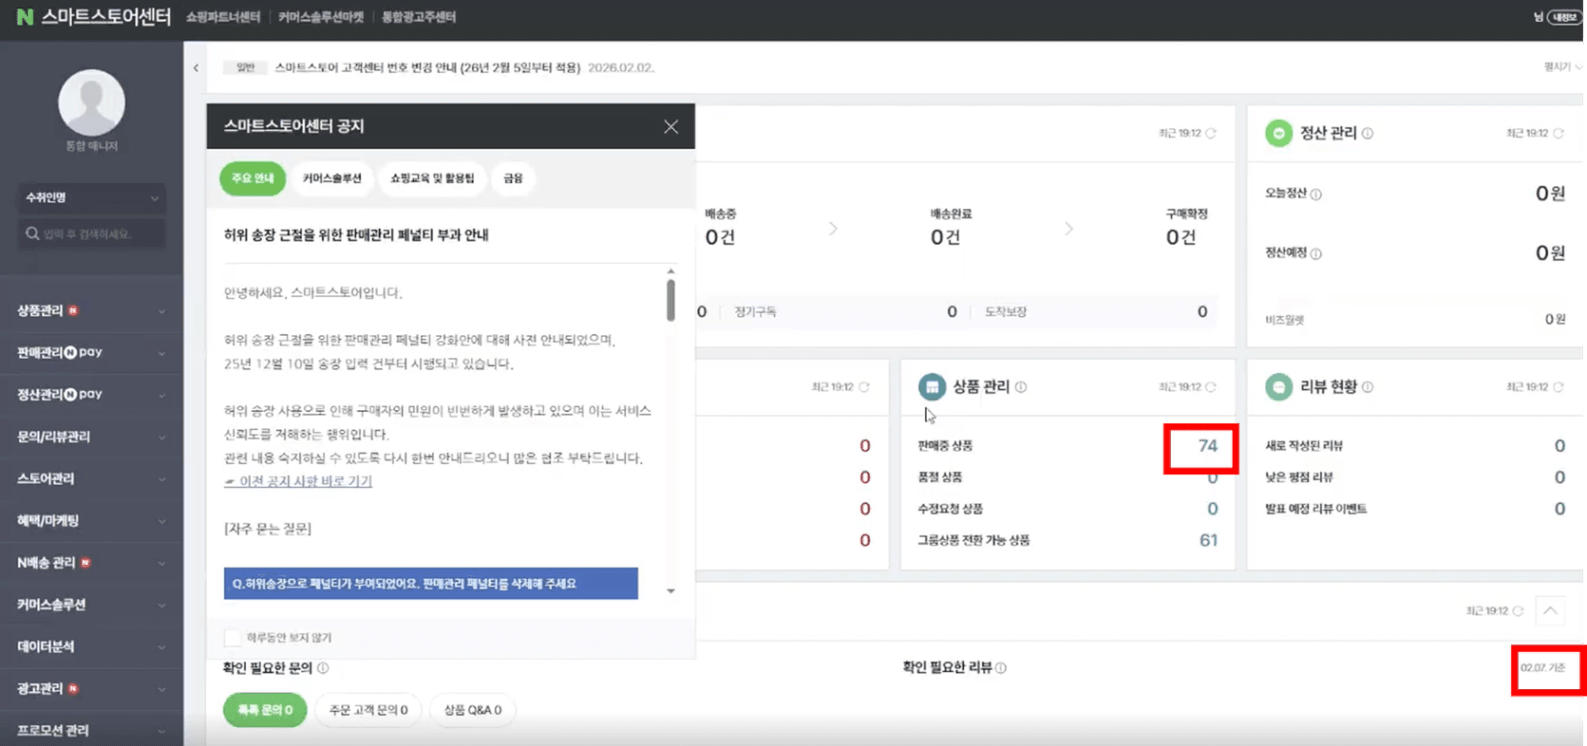Open the 쇼핑교육 및 활용팁 tab
1587x746 pixels.
(x=432, y=179)
